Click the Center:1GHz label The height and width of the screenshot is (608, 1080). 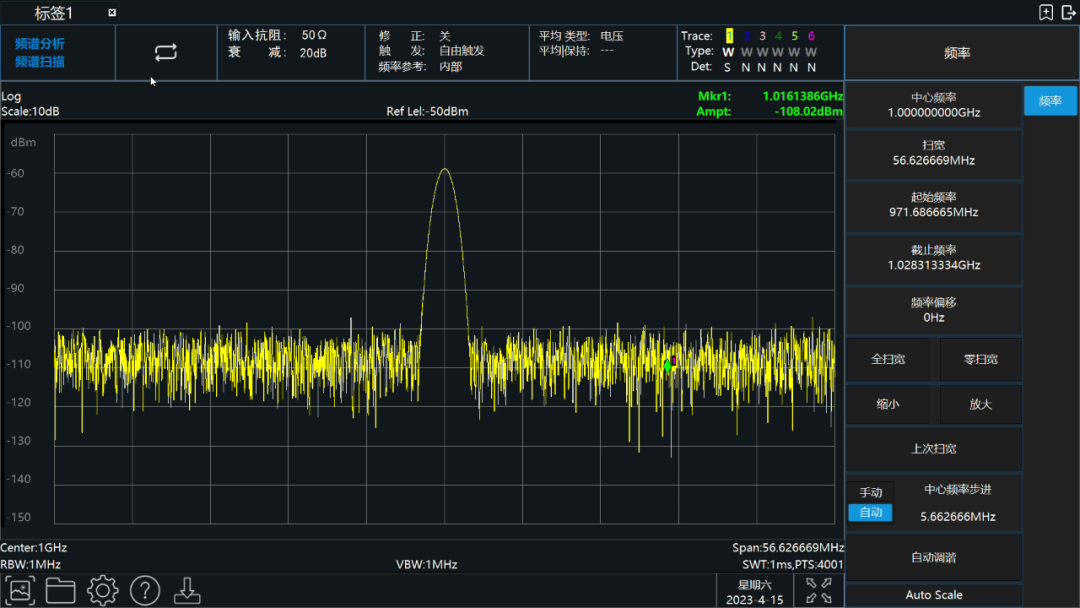point(34,548)
